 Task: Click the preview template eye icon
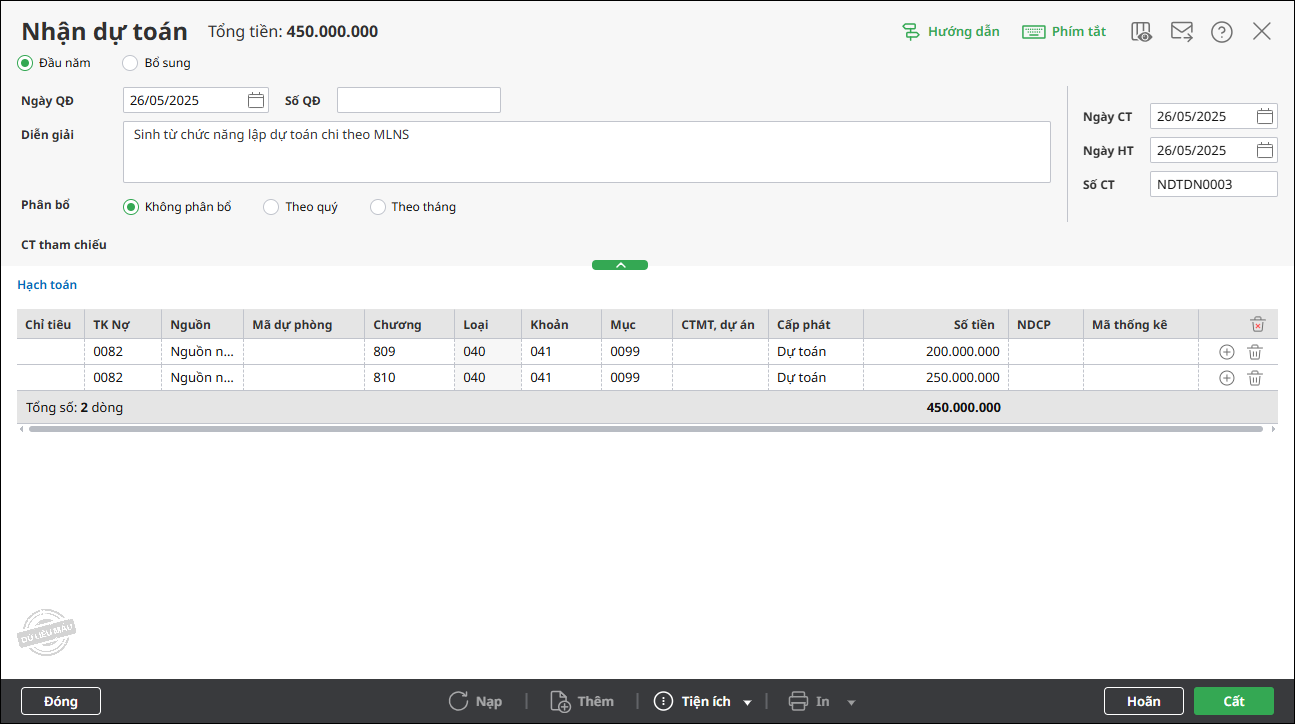click(x=1141, y=32)
